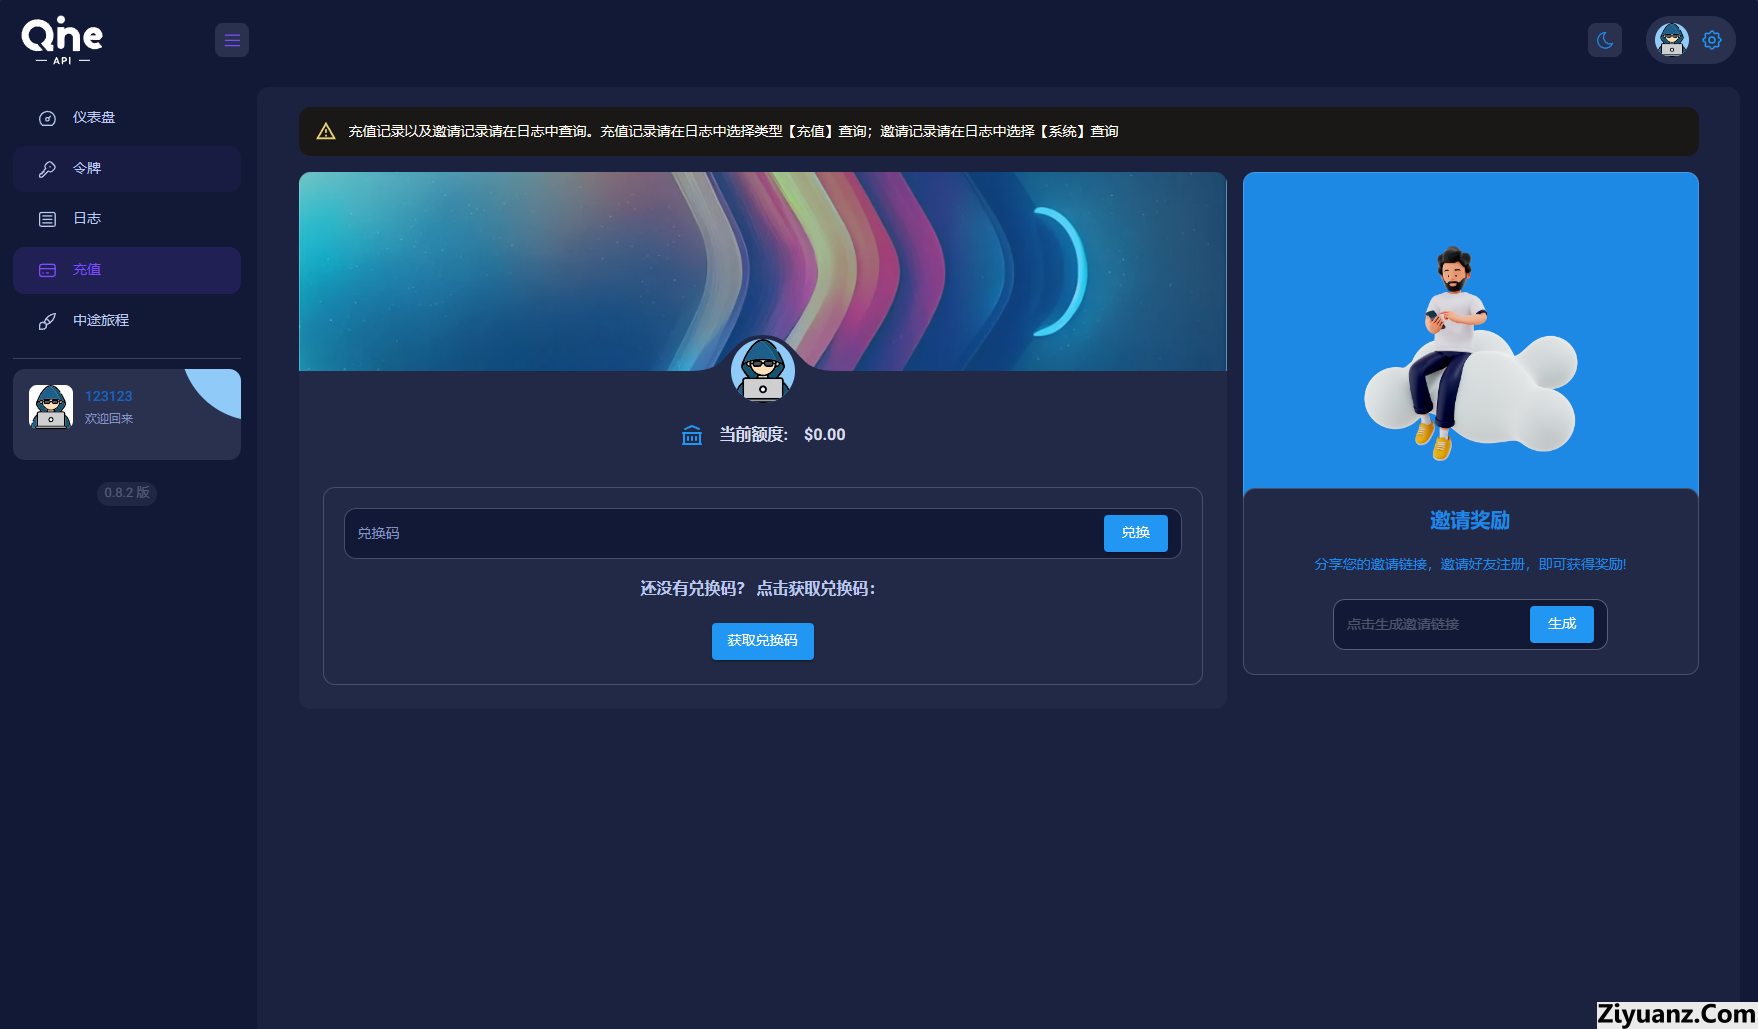The height and width of the screenshot is (1029, 1758).
Task: Click sidebar profile avatar for 123123
Action: point(51,407)
